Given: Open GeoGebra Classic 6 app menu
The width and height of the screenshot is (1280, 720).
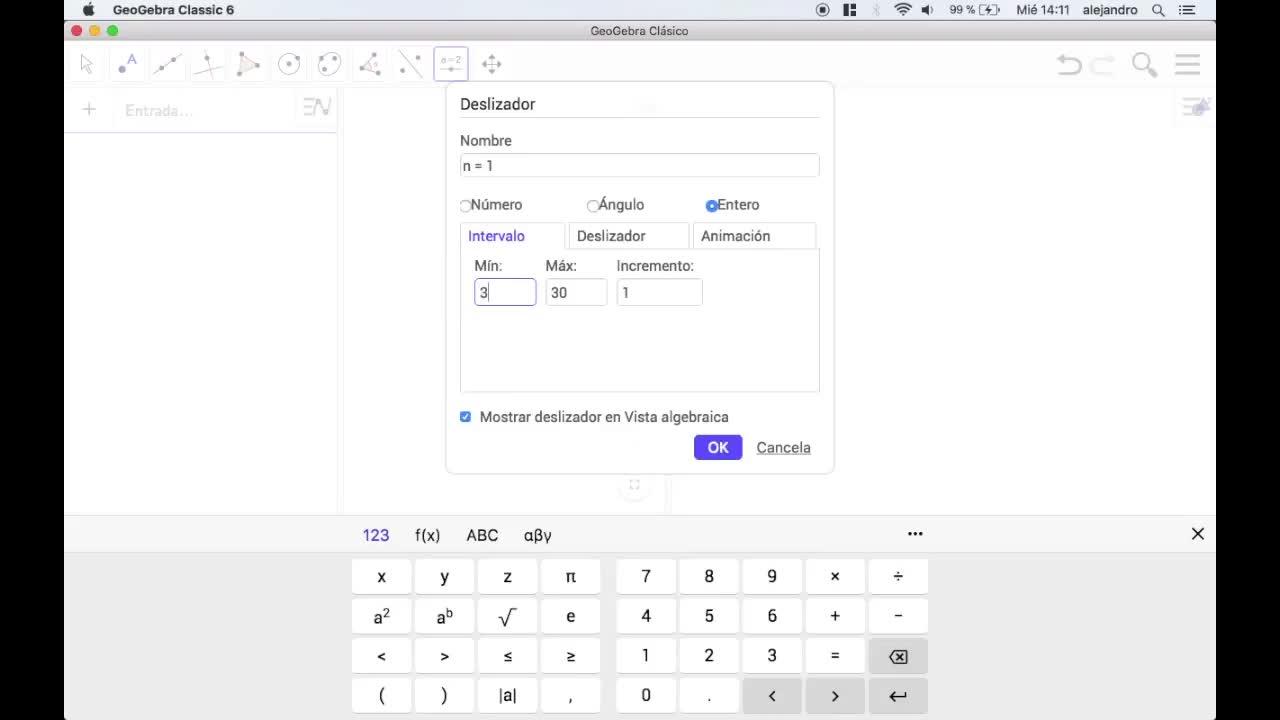Looking at the screenshot, I should click(173, 10).
